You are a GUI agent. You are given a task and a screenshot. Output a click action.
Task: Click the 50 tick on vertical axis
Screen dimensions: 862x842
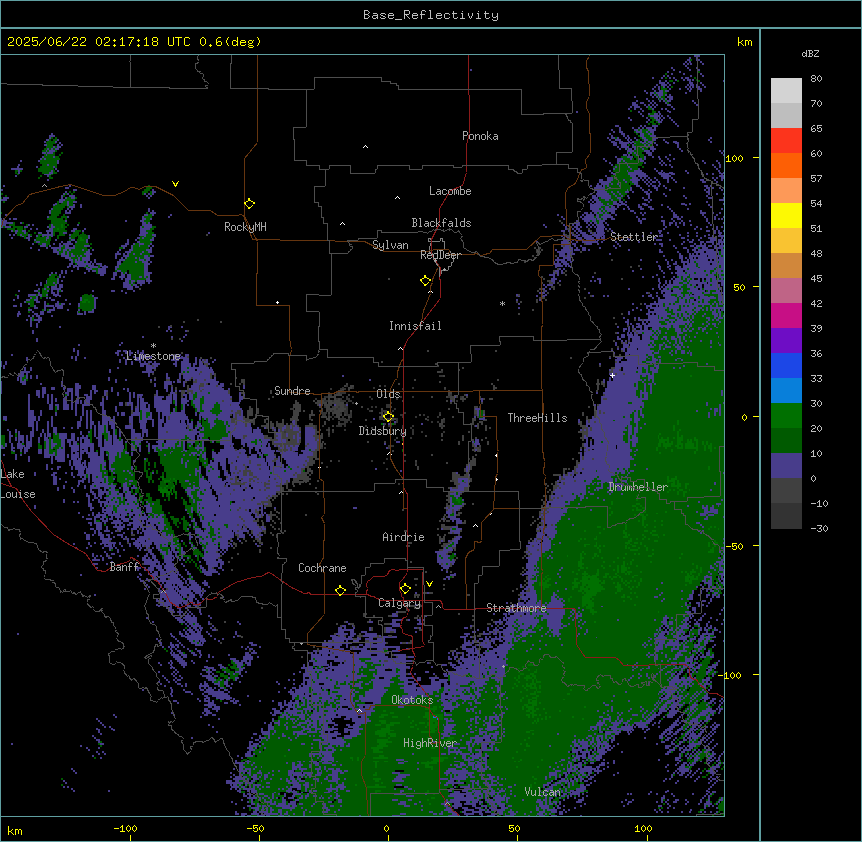(x=739, y=287)
